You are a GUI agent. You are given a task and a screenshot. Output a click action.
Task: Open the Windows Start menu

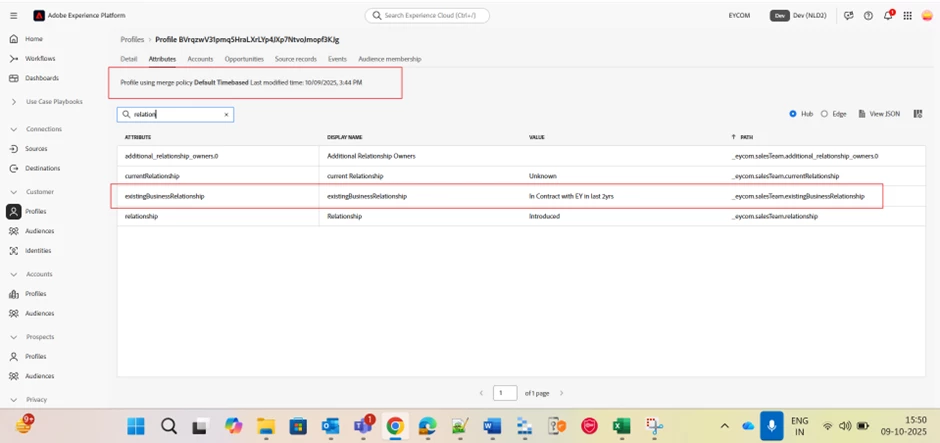point(135,426)
